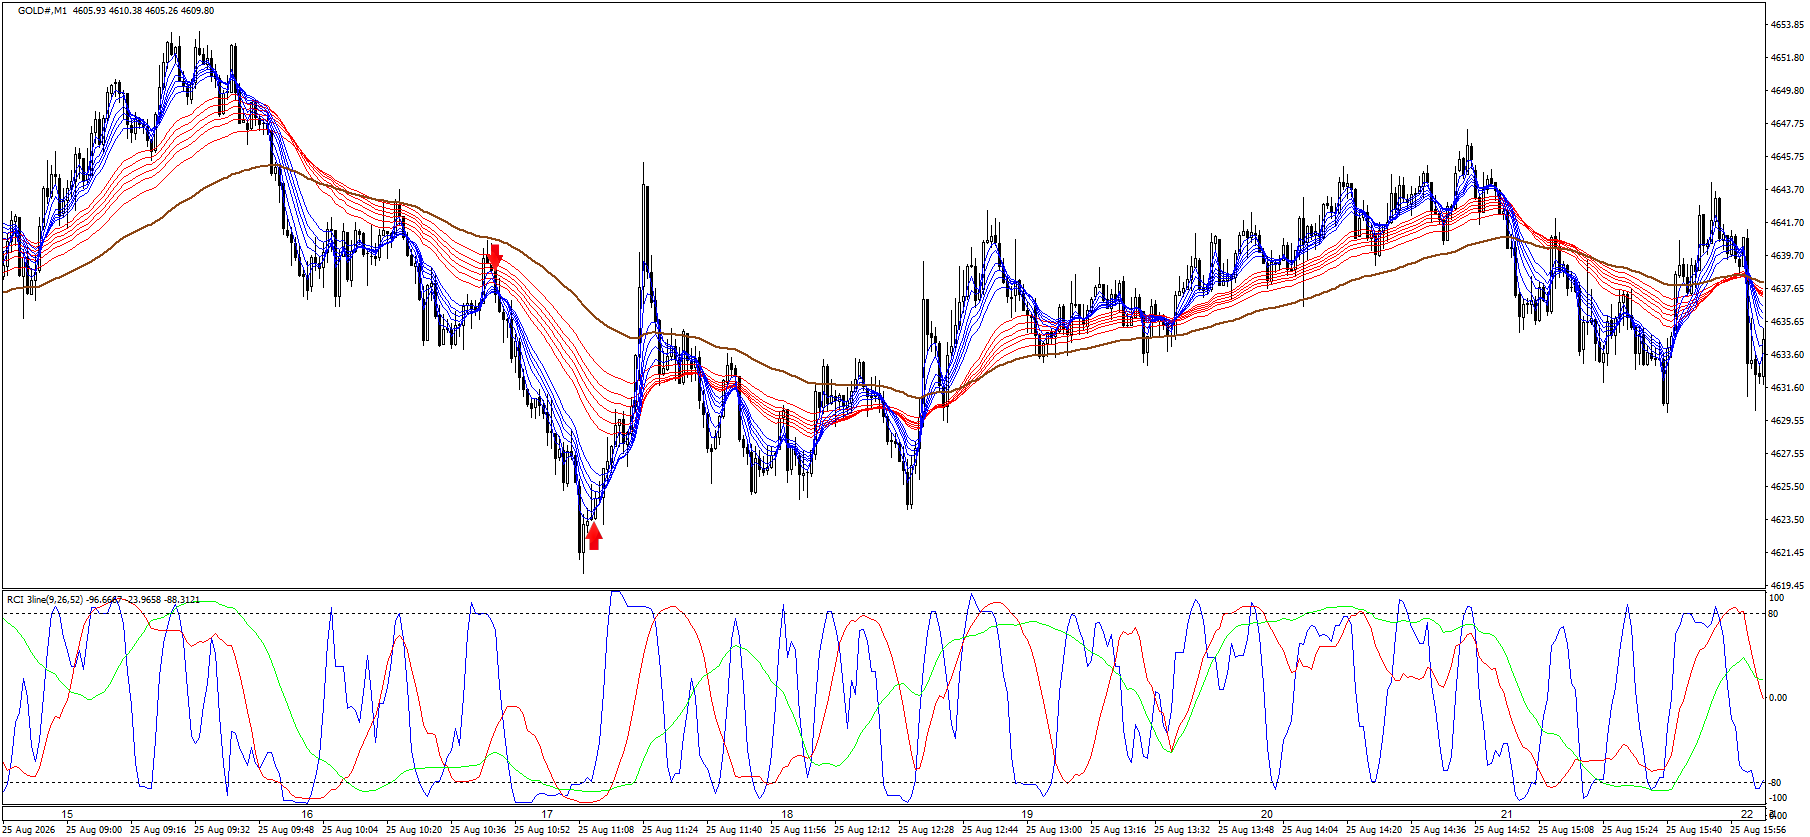
Task: Click the 25 Aug 15:24 time label
Action: pyautogui.click(x=1631, y=830)
